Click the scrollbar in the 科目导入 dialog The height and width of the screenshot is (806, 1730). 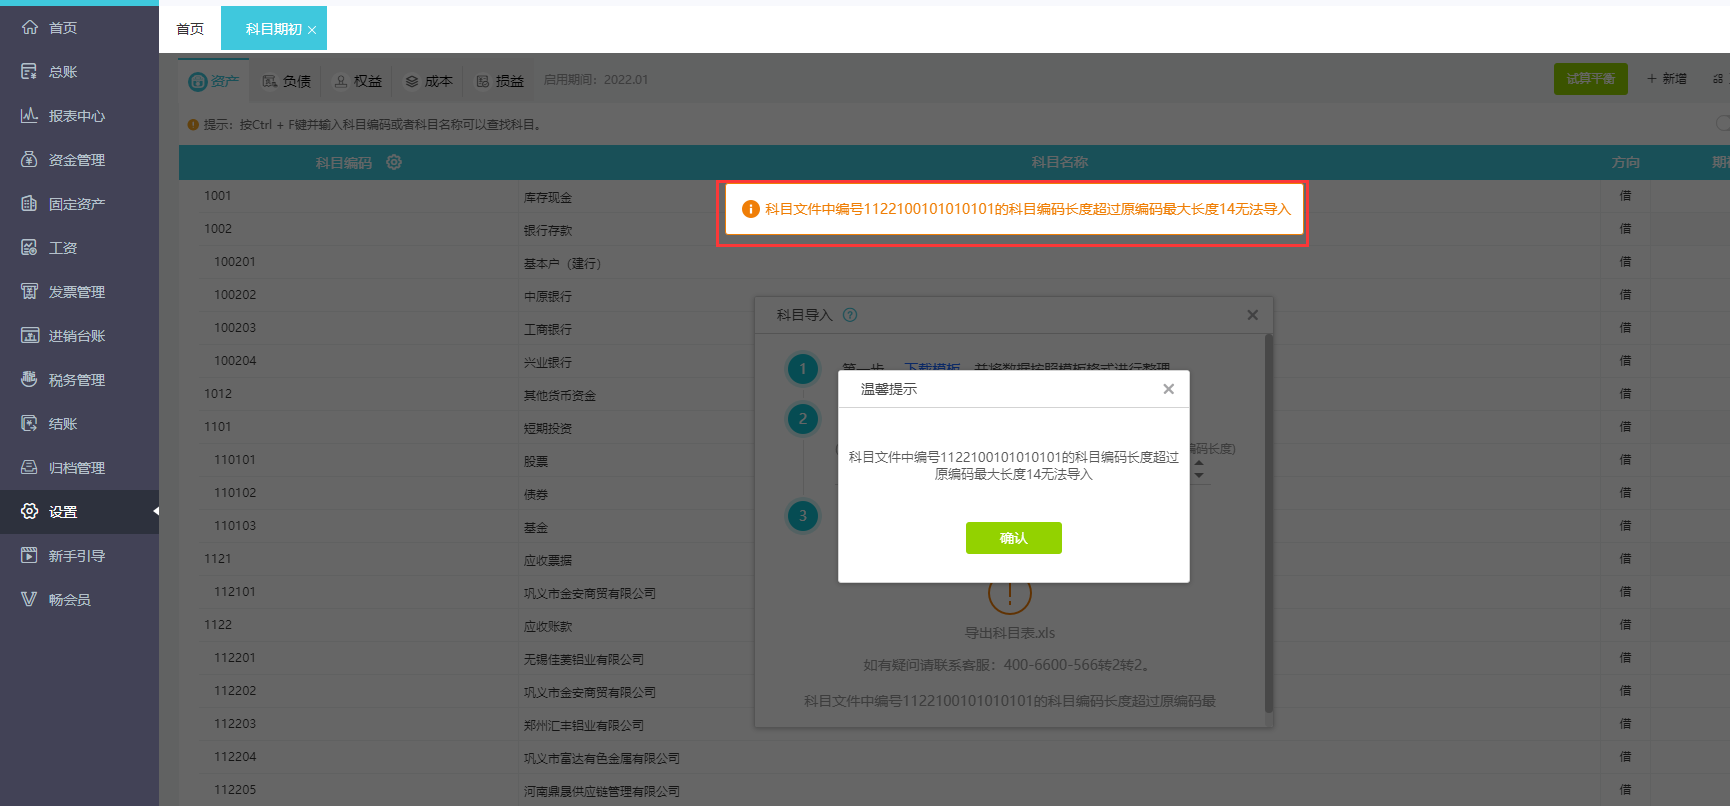tap(1269, 523)
